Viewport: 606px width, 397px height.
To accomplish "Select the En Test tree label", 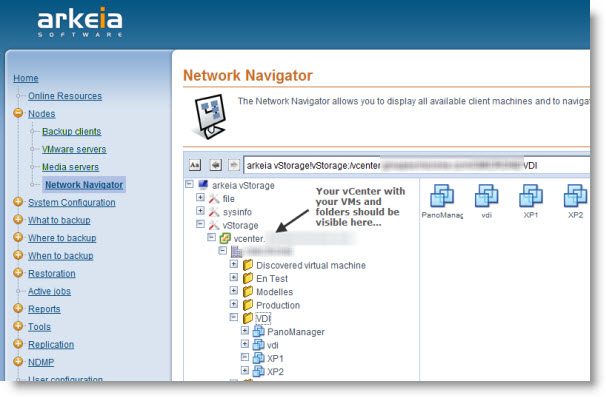I will point(272,279).
